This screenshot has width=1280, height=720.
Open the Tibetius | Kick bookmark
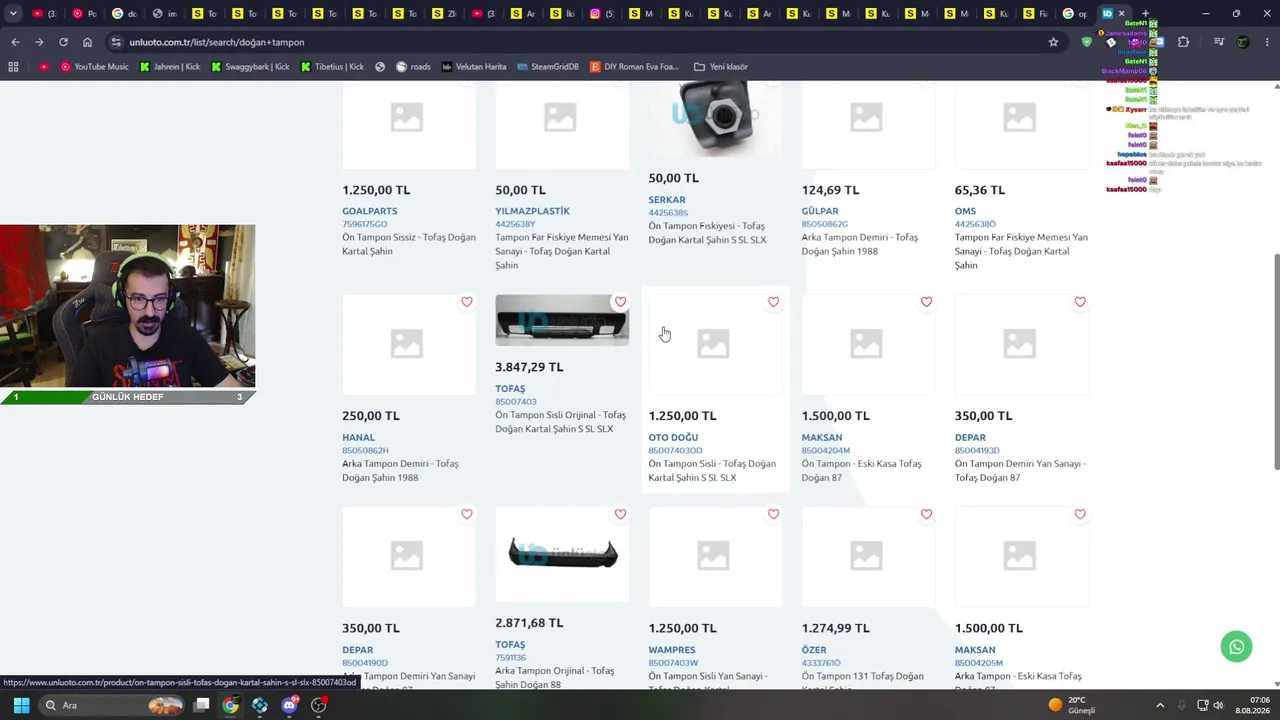coord(333,67)
